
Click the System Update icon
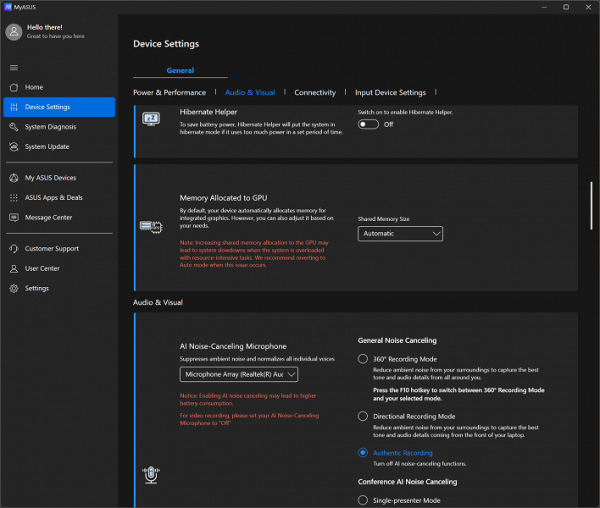point(13,147)
